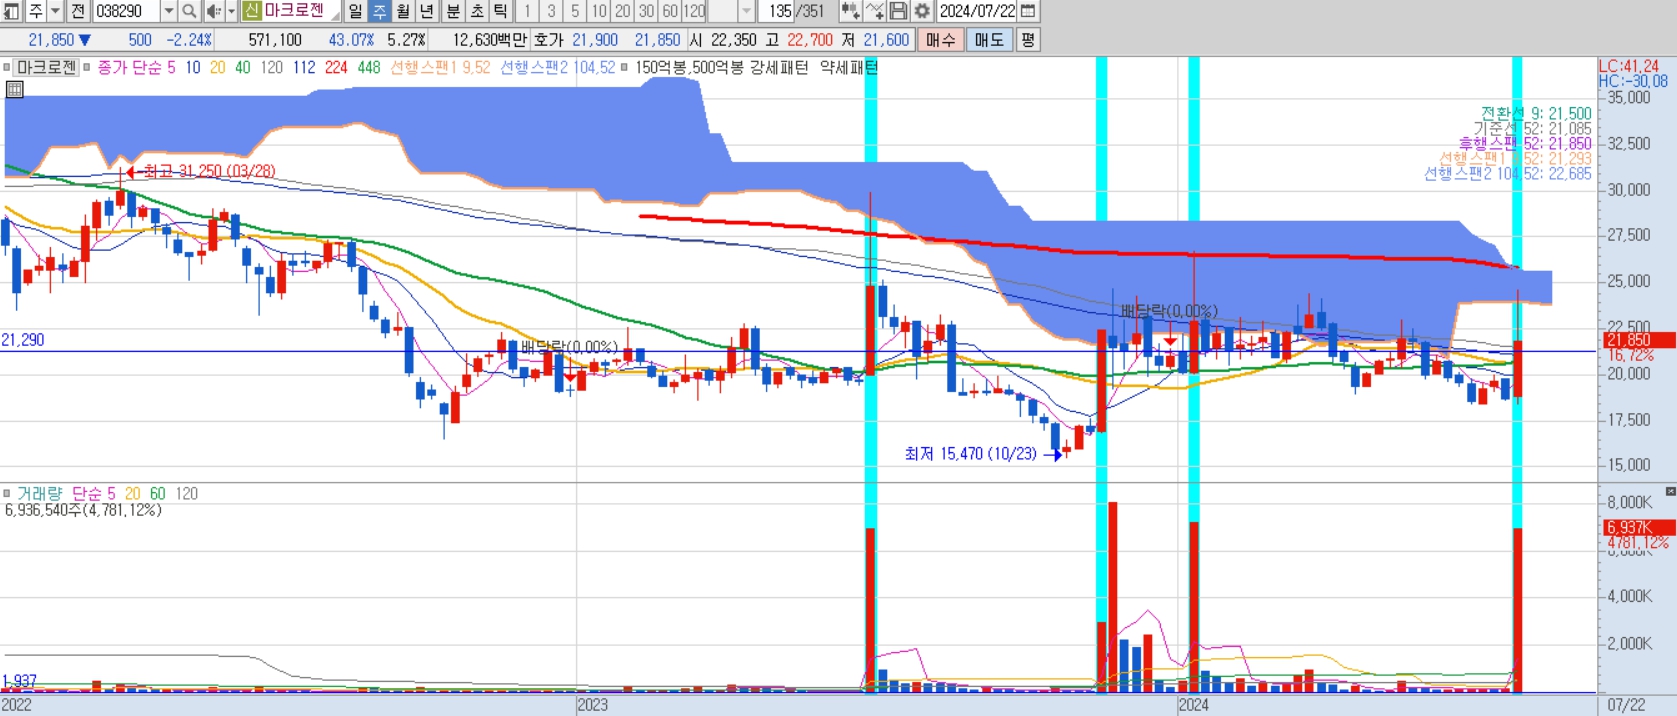
Task: Click the save chart floppy icon
Action: (x=899, y=11)
